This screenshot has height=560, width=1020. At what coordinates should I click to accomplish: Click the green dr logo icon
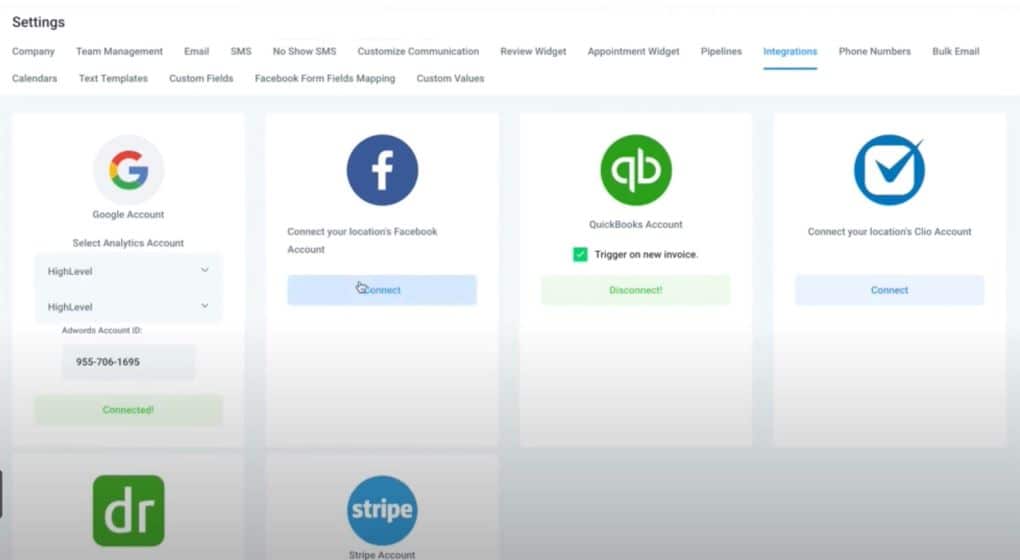pyautogui.click(x=129, y=511)
